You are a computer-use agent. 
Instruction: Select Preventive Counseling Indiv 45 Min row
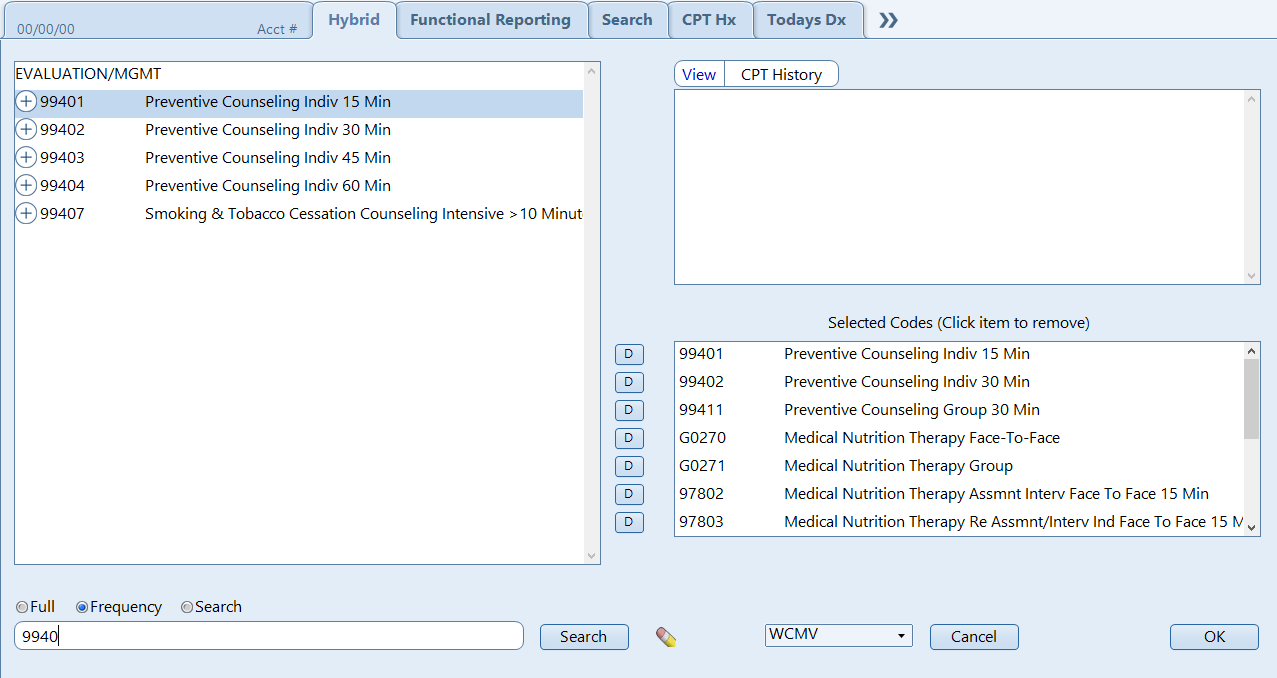(299, 158)
